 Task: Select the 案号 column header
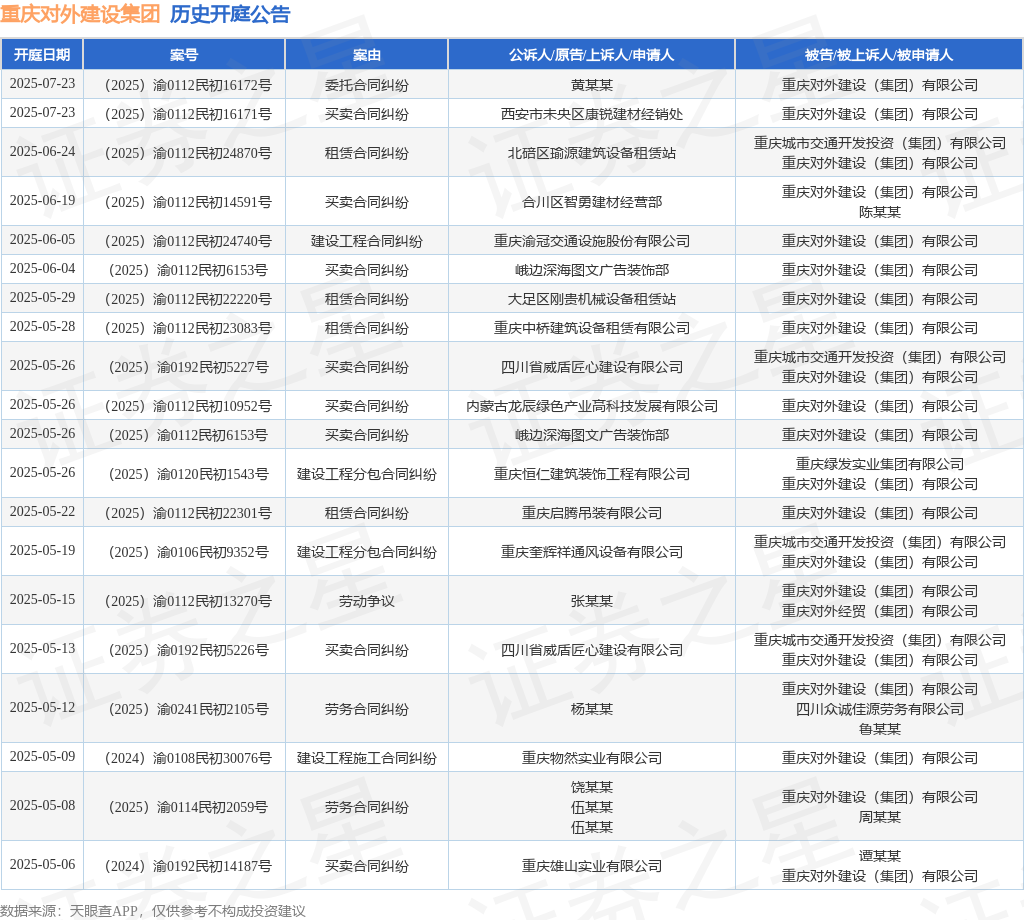tap(184, 55)
